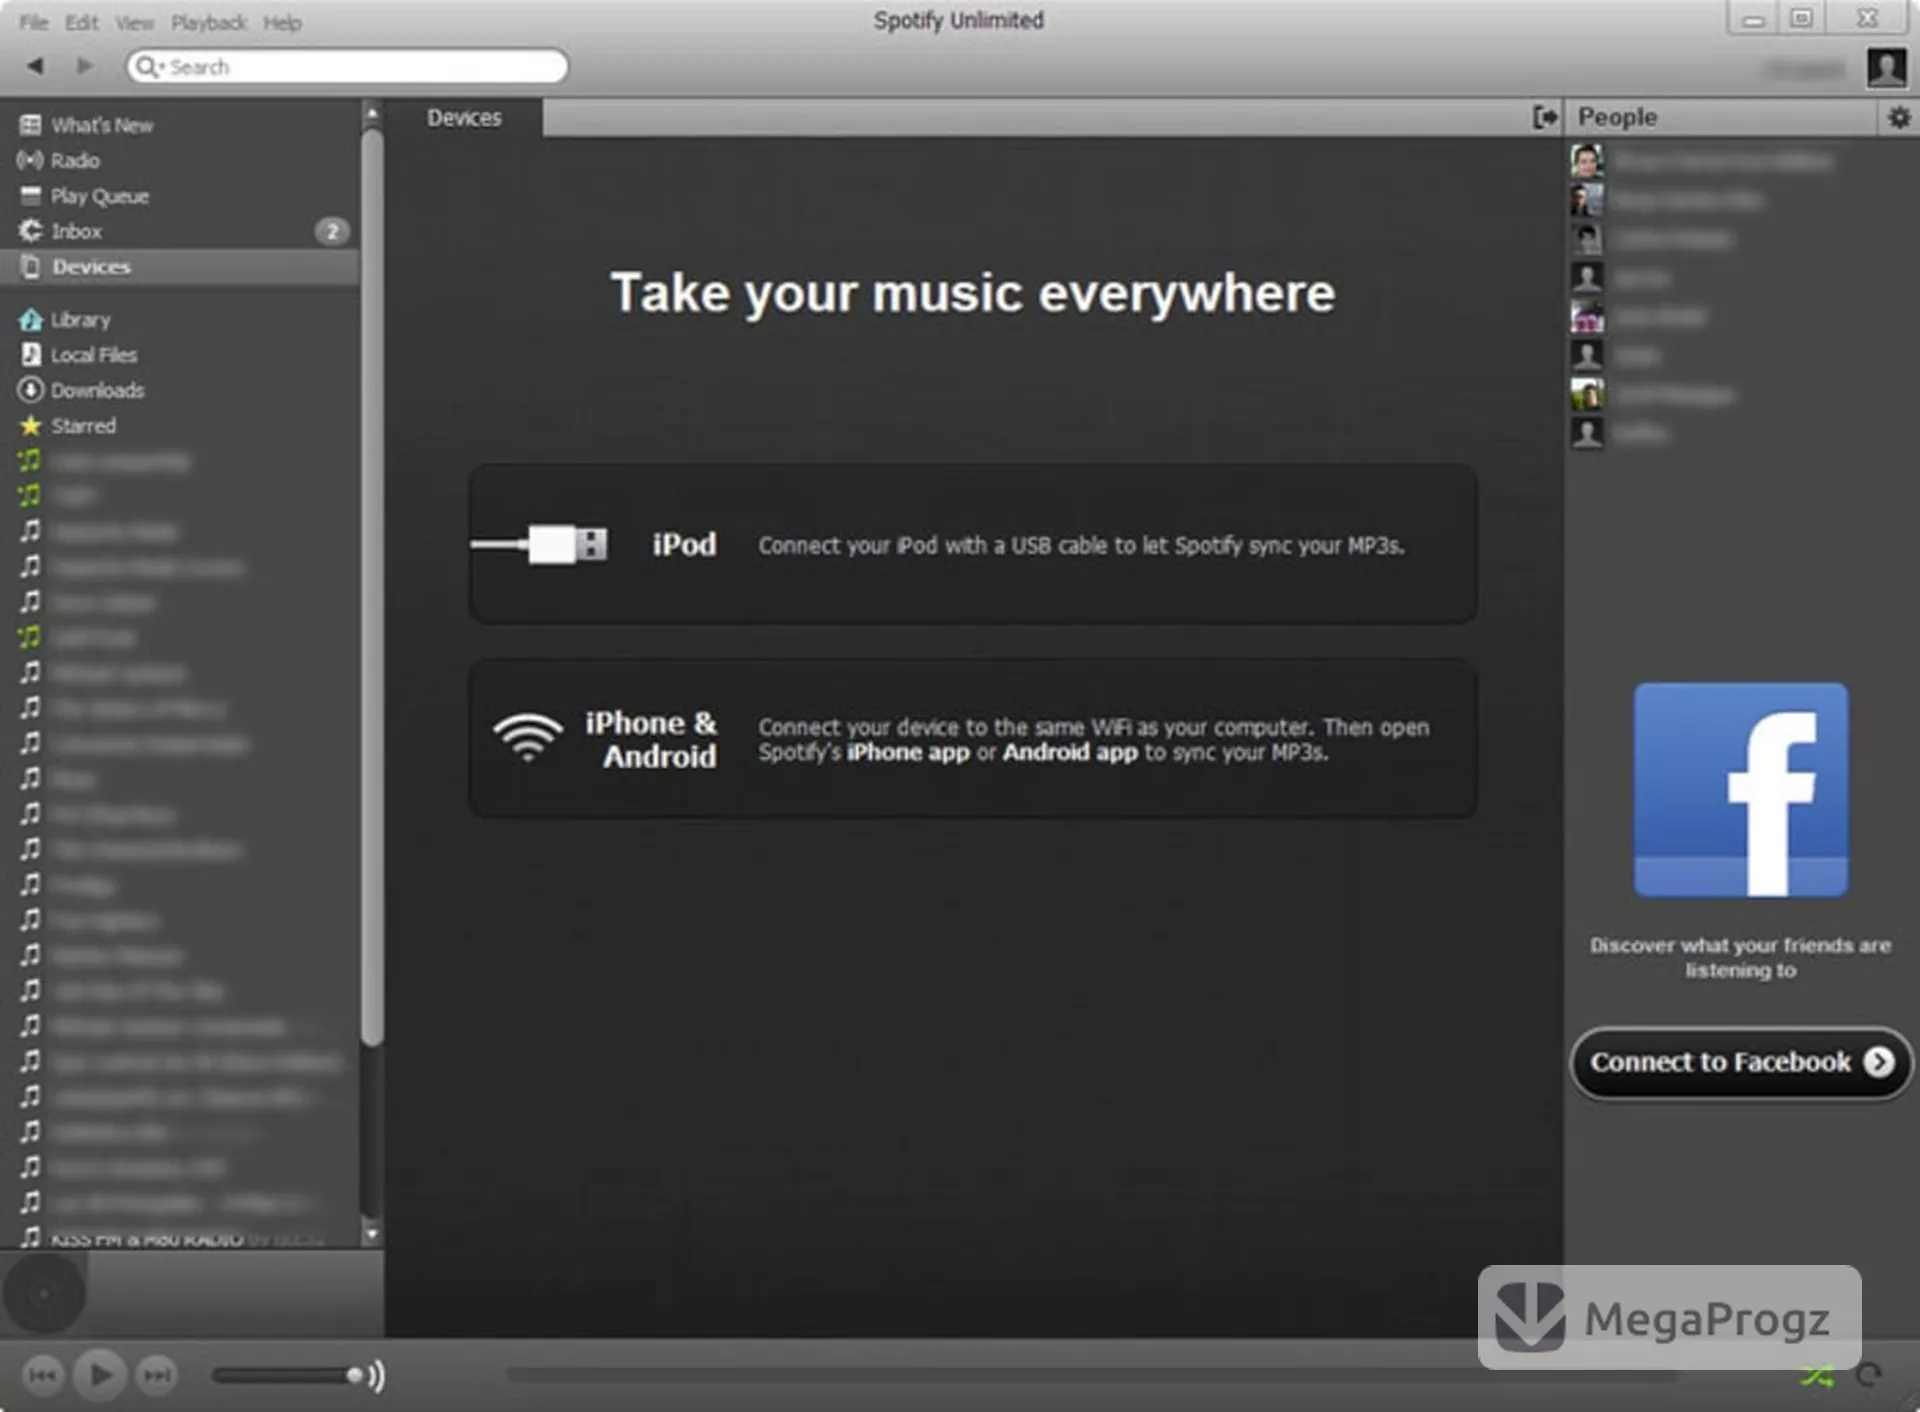The height and width of the screenshot is (1412, 1920).
Task: Open the Playback menu
Action: click(x=208, y=22)
